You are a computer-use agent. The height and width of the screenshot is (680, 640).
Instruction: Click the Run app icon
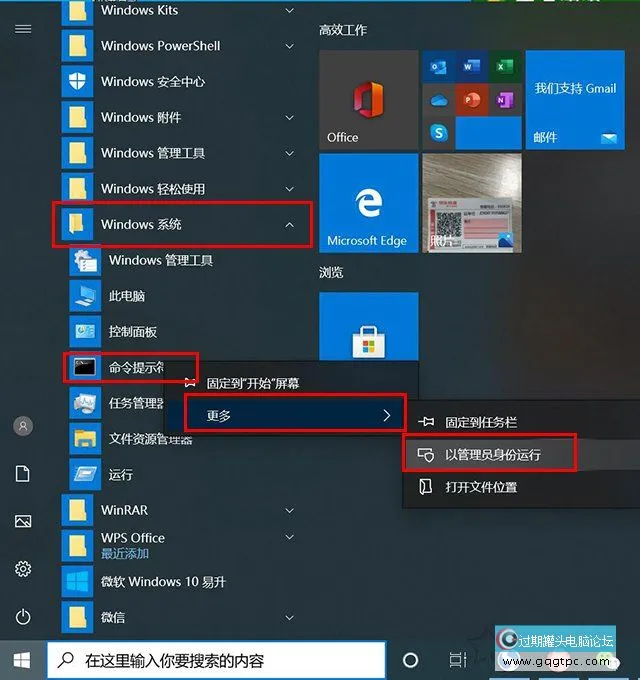pos(85,474)
